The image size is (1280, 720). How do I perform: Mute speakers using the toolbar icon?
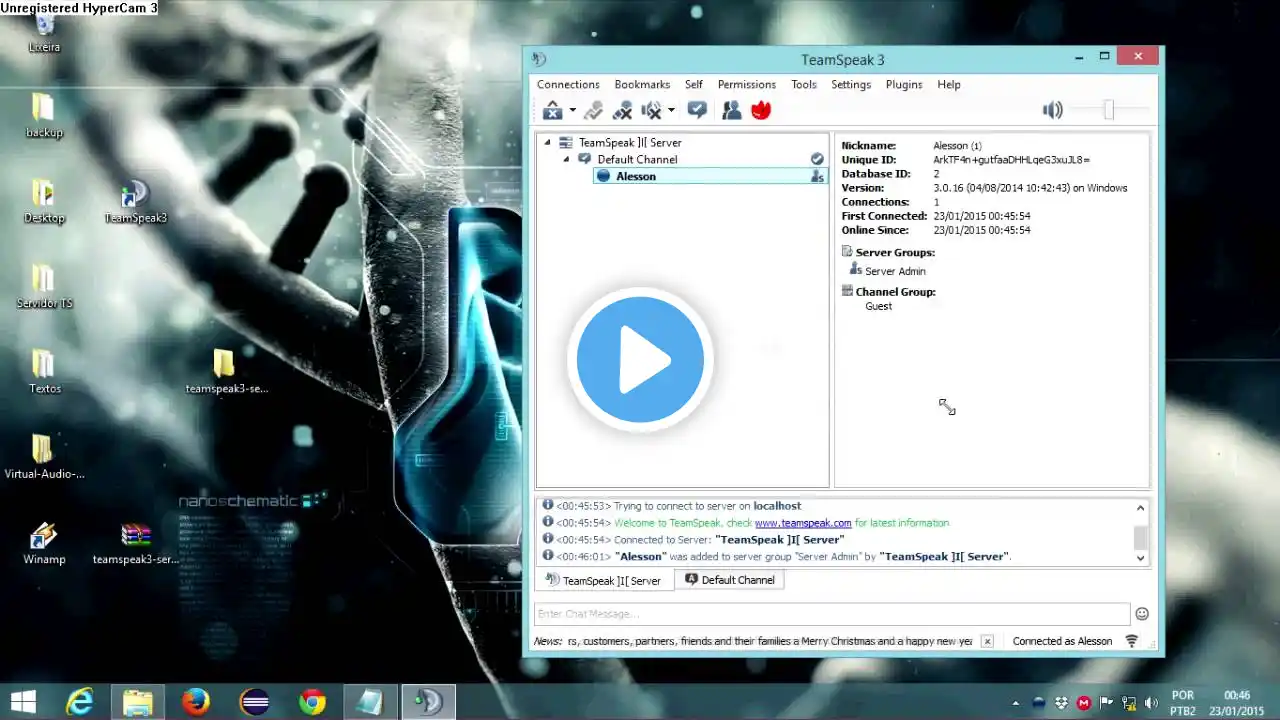pyautogui.click(x=652, y=110)
